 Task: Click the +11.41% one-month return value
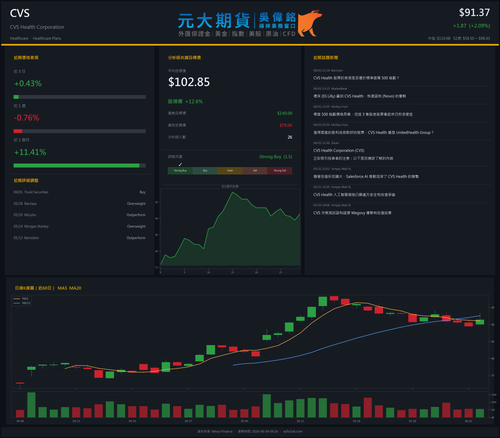pos(30,152)
